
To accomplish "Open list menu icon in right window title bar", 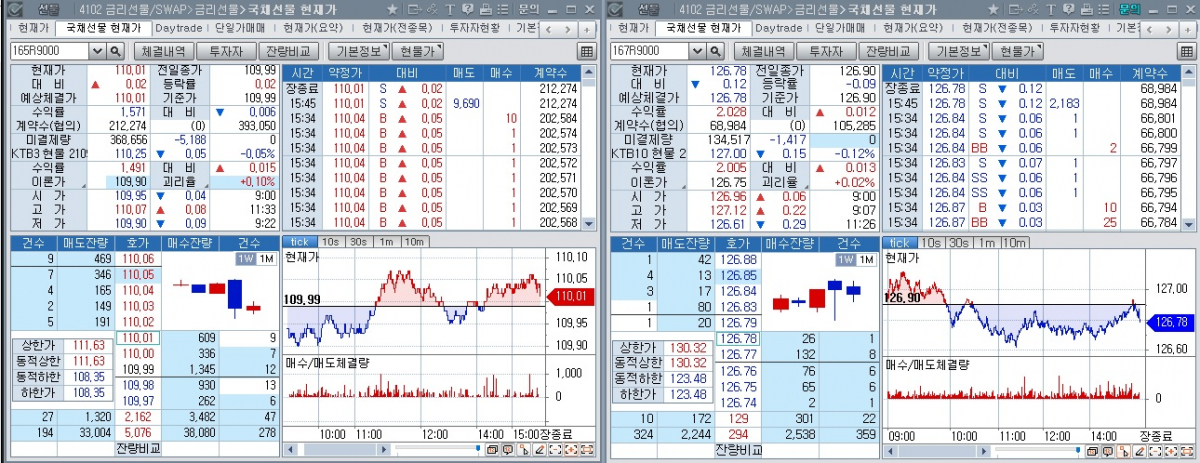I will (1104, 9).
